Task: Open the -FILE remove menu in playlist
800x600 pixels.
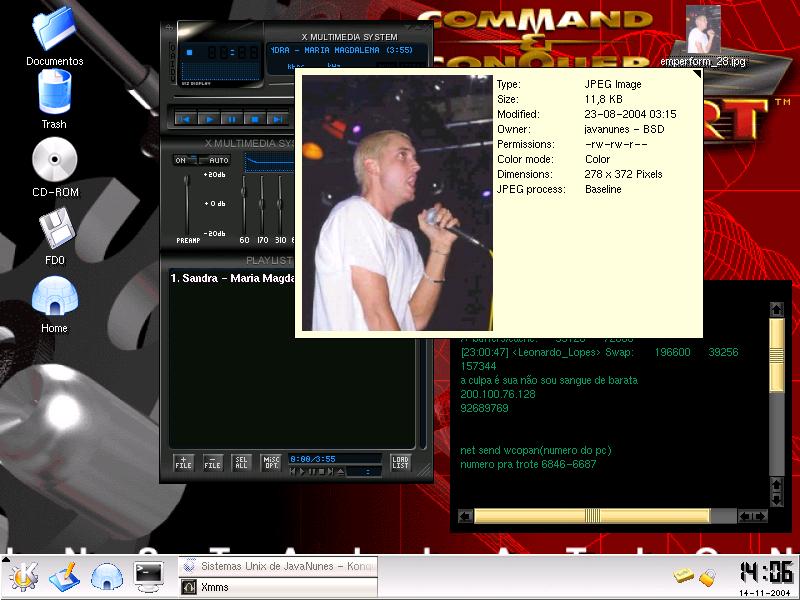Action: point(212,462)
